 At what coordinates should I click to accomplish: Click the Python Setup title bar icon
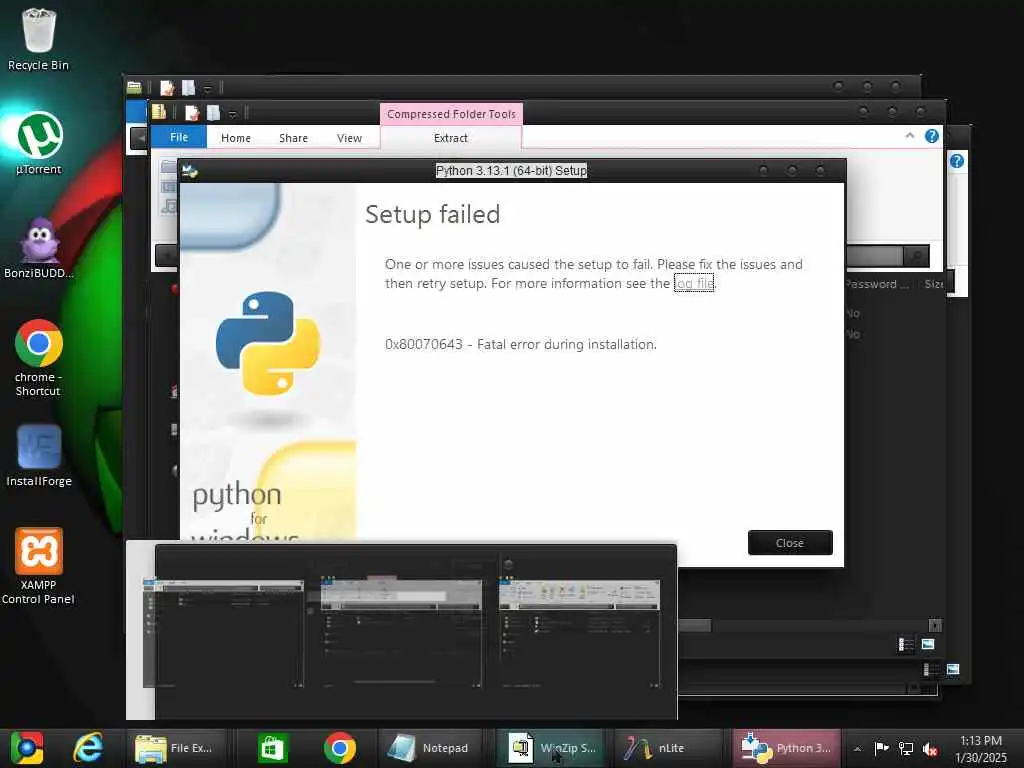point(190,171)
